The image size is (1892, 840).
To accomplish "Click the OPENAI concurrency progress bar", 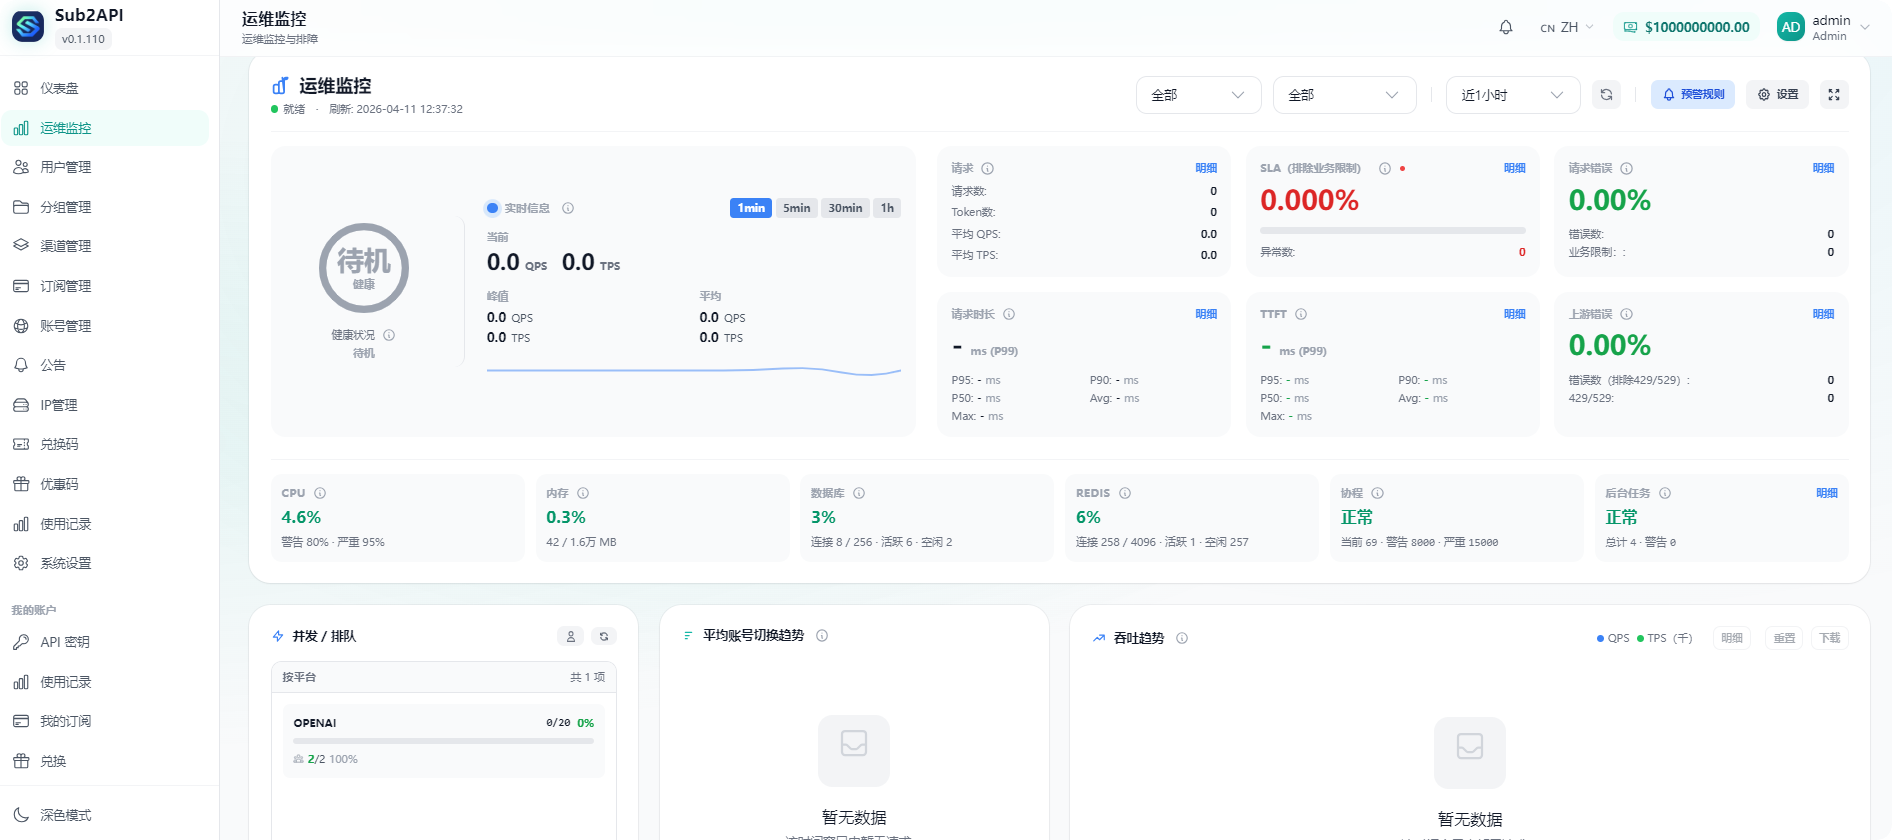I will [x=443, y=741].
